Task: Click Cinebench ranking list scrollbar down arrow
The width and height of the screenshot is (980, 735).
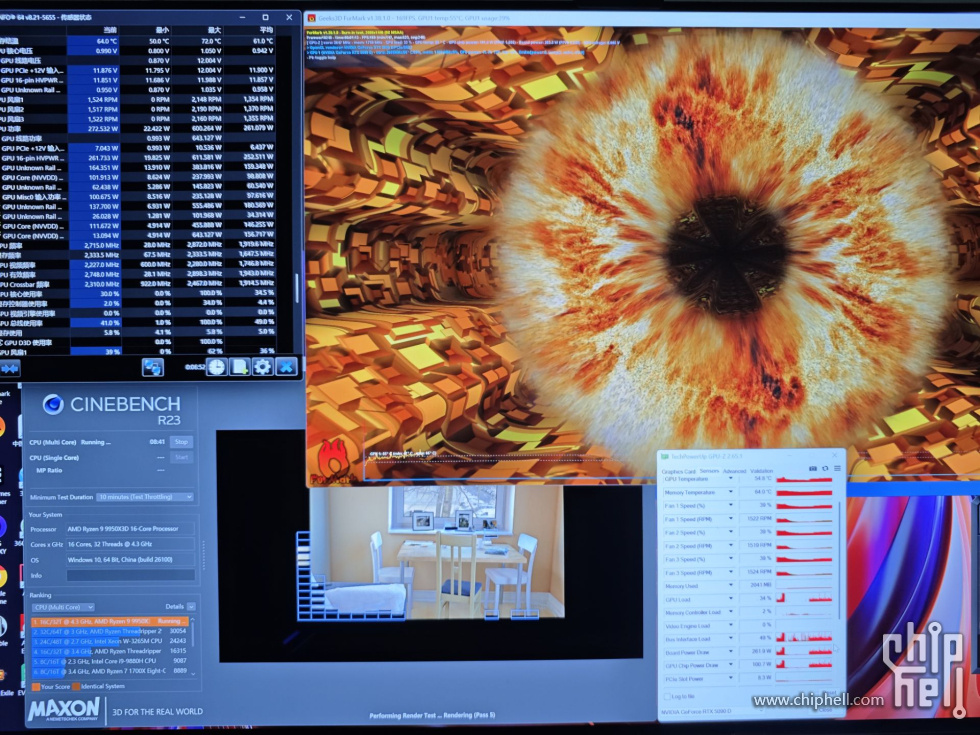Action: pos(192,674)
